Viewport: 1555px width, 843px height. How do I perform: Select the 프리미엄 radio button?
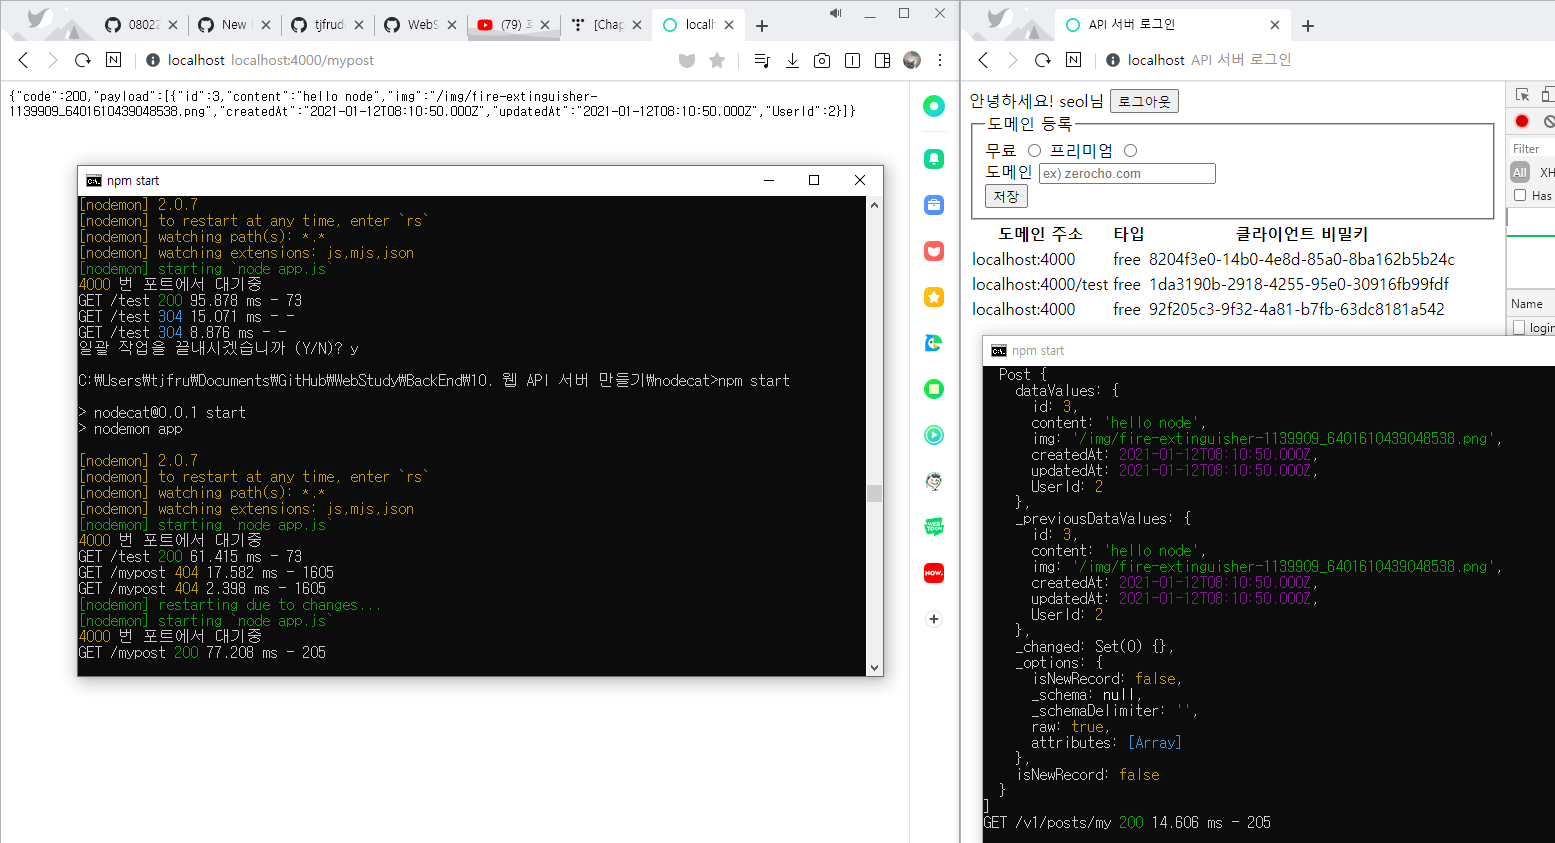tap(1129, 149)
